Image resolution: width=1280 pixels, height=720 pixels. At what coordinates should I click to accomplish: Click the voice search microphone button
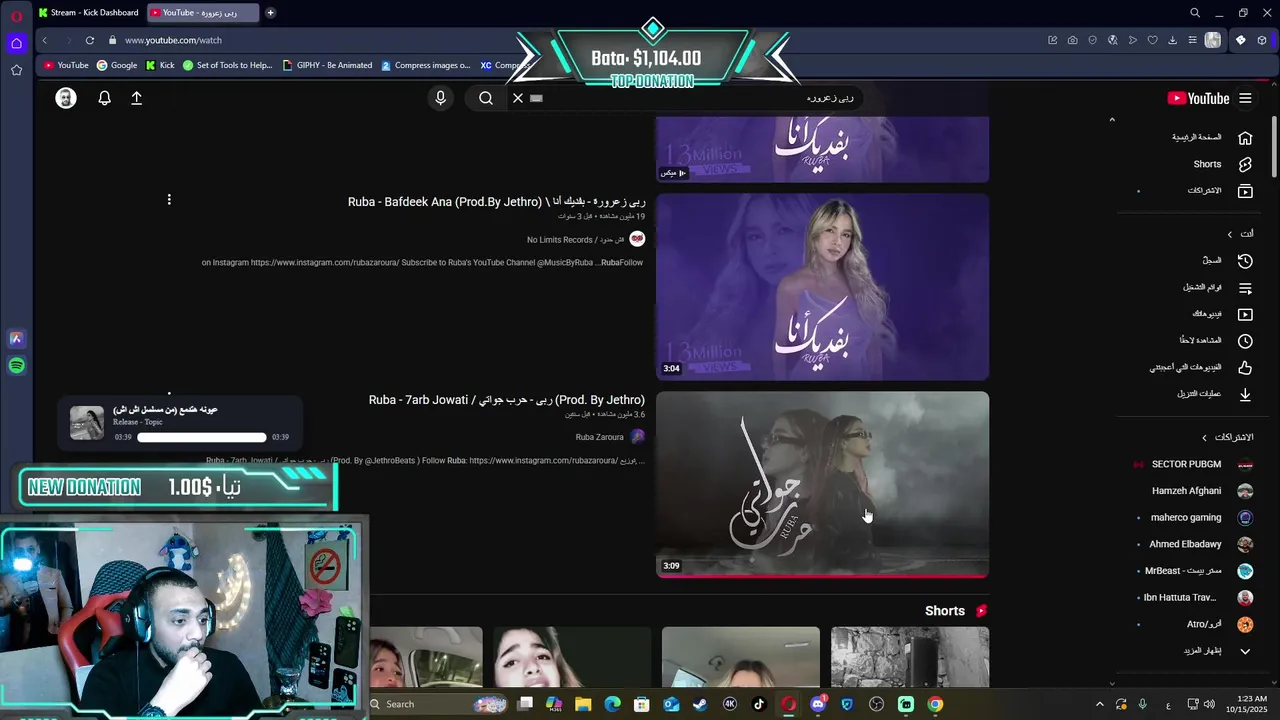pos(440,98)
